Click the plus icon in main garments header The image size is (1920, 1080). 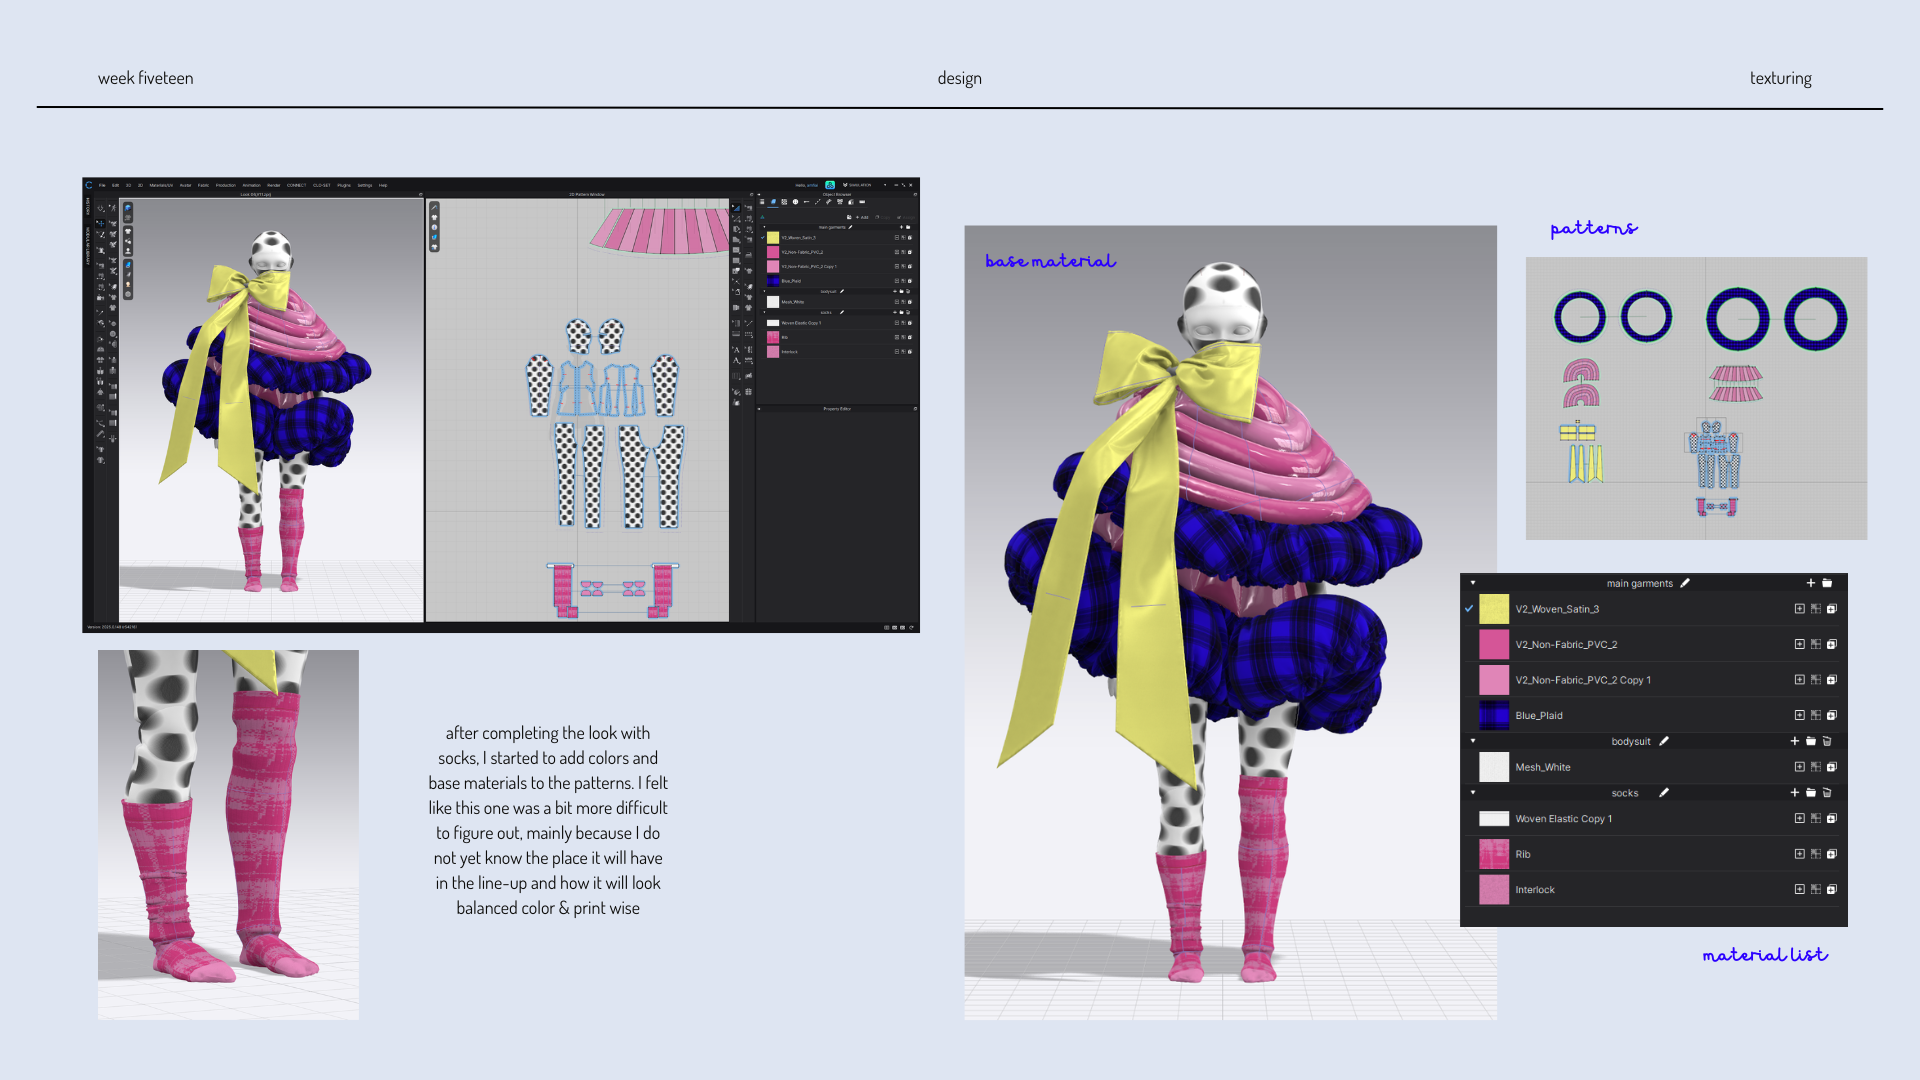pyautogui.click(x=1810, y=583)
